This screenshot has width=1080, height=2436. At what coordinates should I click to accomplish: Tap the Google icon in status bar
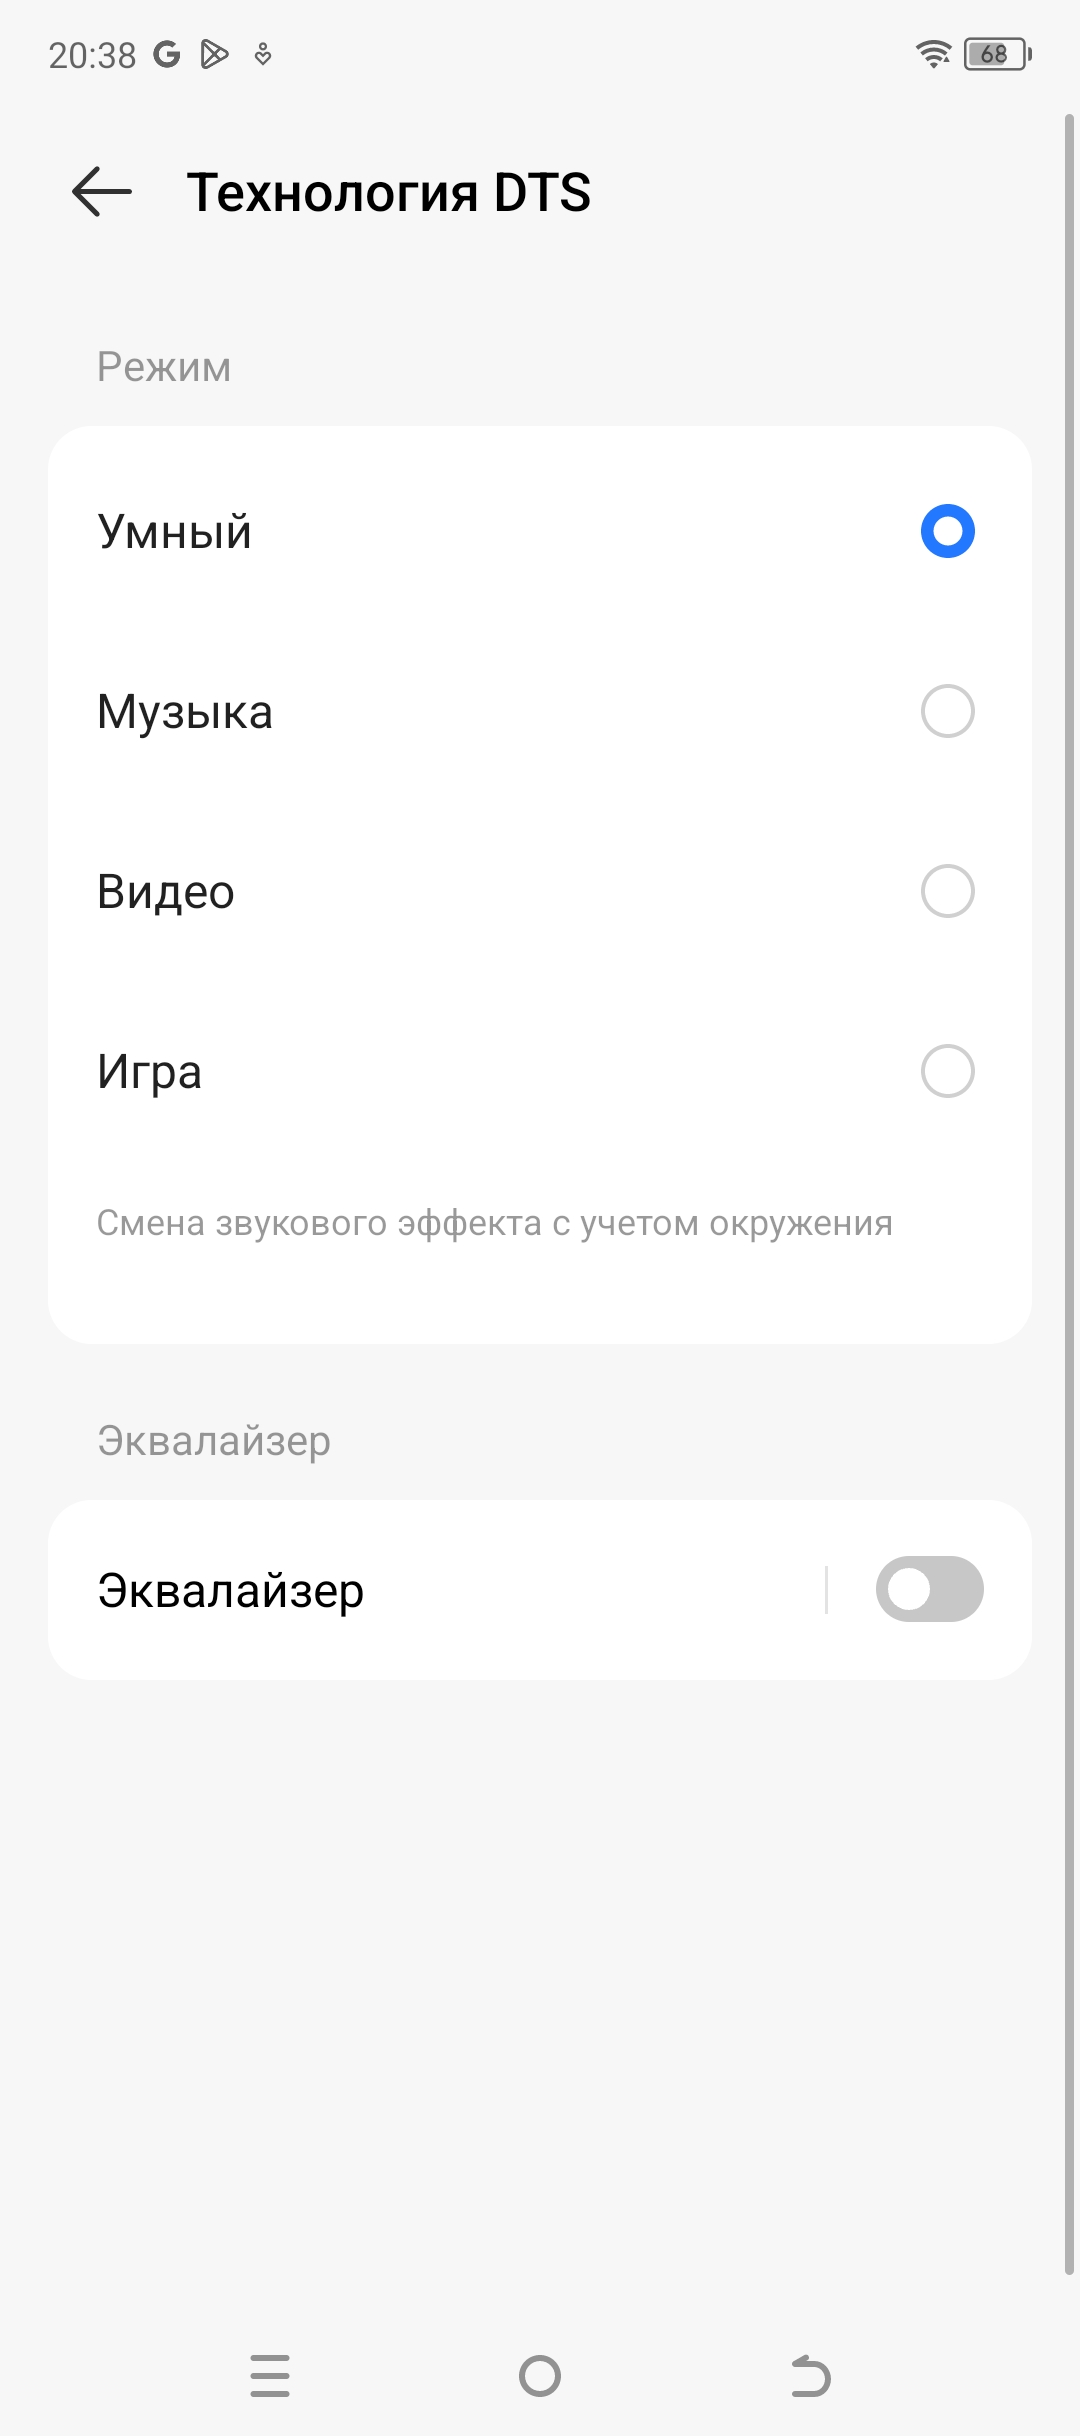tap(167, 54)
